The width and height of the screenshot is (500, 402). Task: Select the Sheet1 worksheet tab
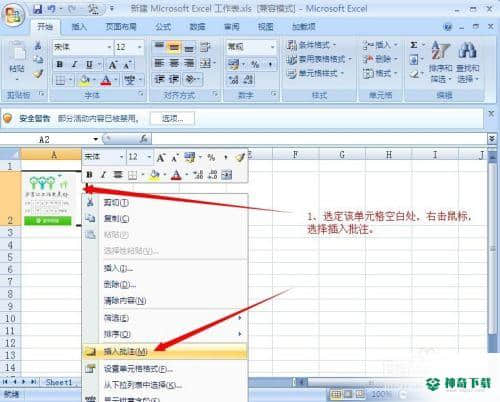[59, 382]
